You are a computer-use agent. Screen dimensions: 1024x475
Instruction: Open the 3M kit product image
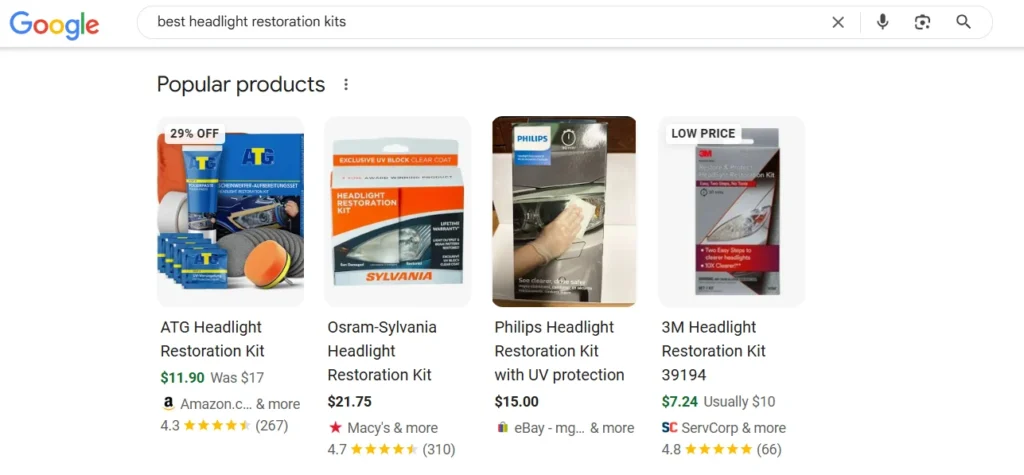coord(731,212)
